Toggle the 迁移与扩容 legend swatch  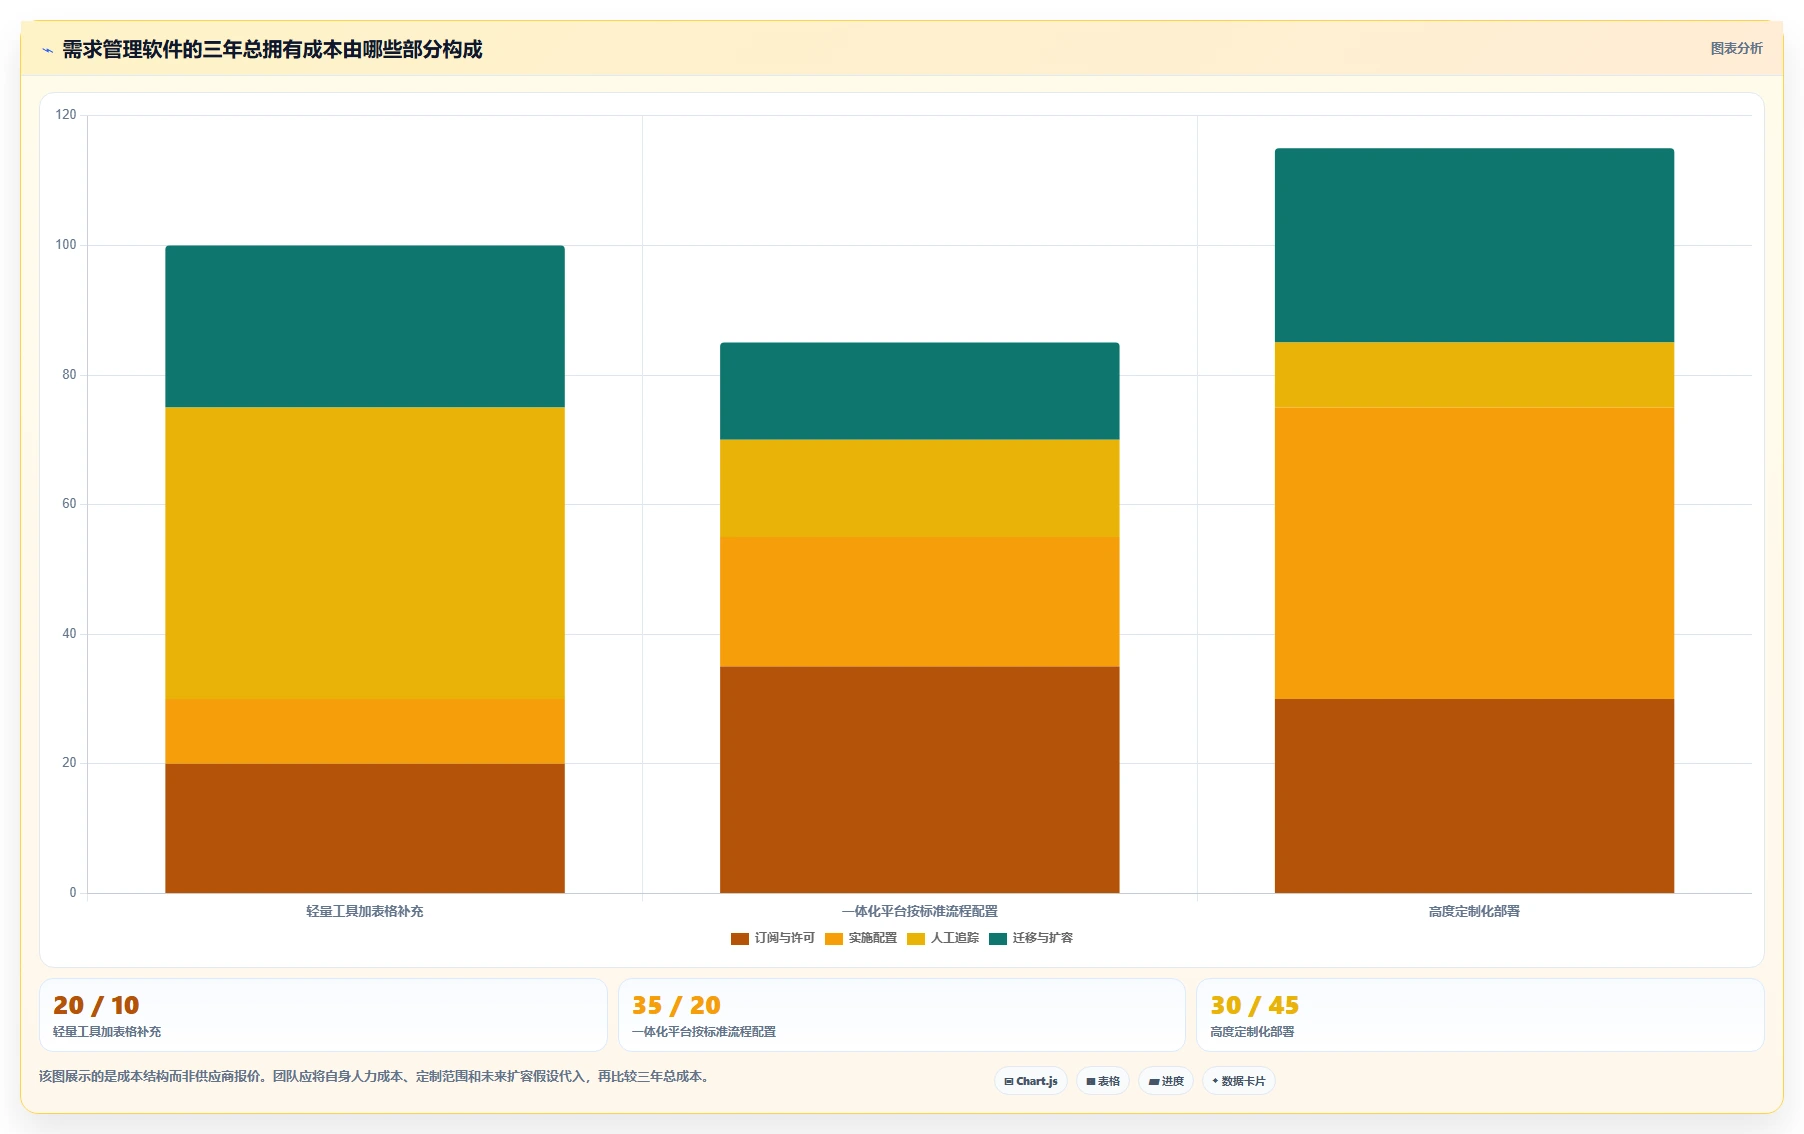(998, 939)
